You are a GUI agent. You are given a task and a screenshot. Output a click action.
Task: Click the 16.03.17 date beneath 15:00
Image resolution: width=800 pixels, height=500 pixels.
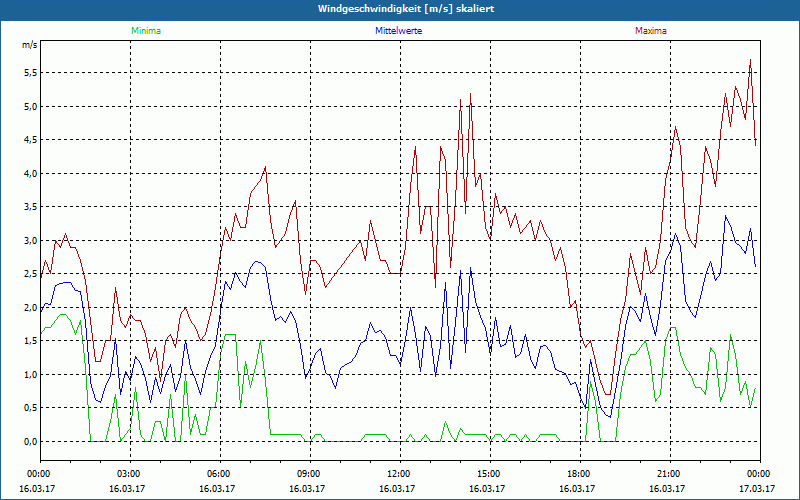pos(488,488)
